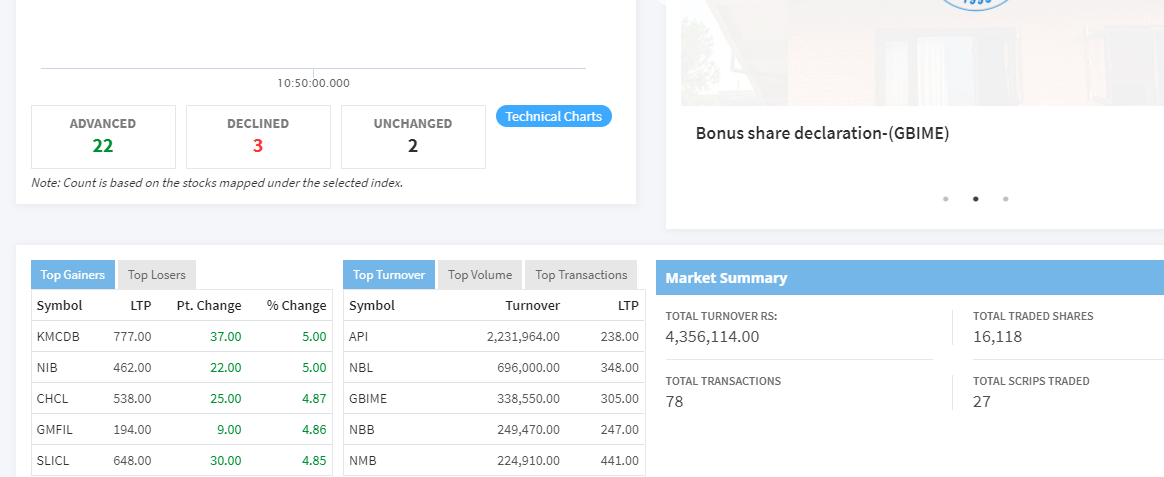Click NBL turnover value 696,000.00

(x=529, y=368)
